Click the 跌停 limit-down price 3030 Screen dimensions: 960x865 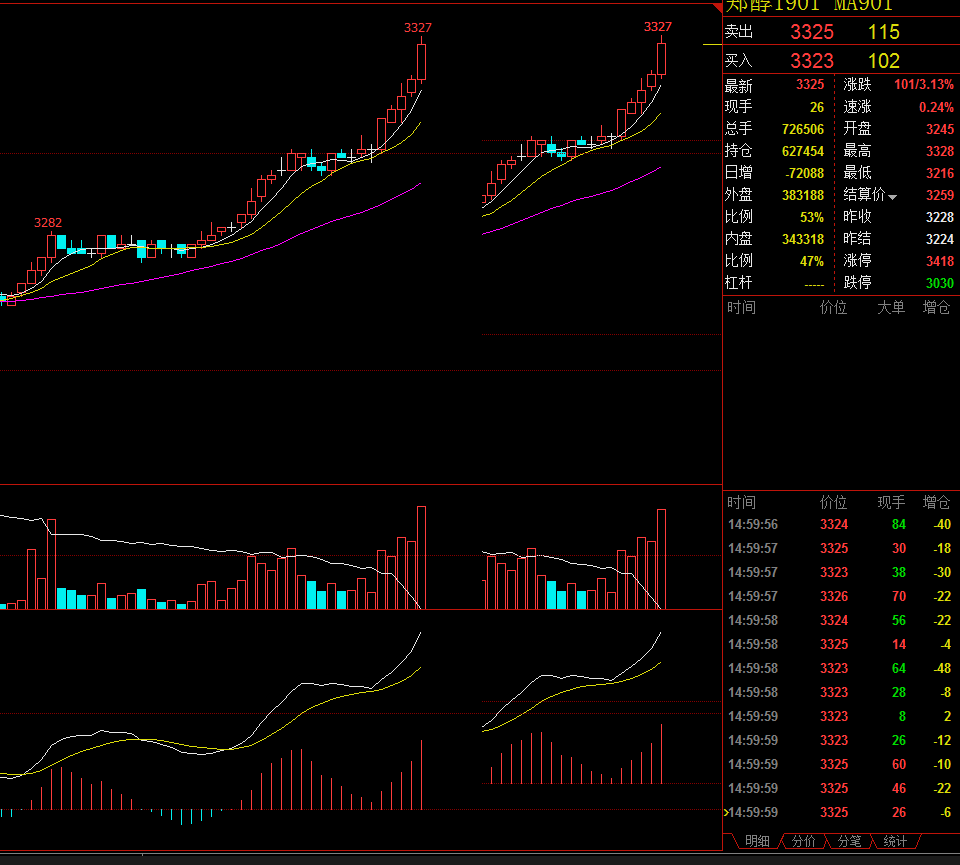939,283
